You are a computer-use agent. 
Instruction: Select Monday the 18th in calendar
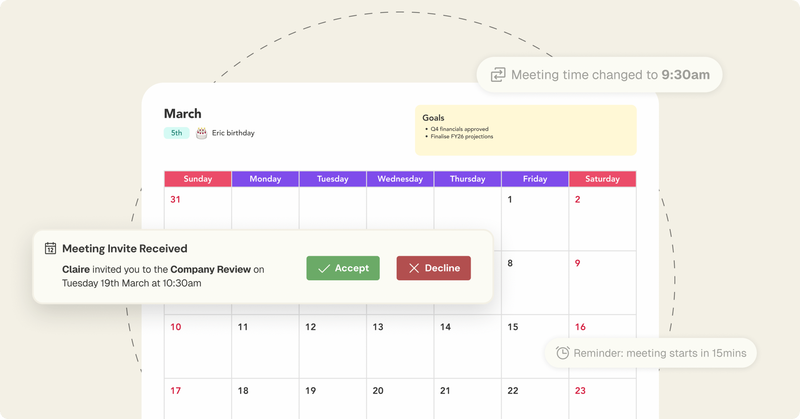point(265,399)
